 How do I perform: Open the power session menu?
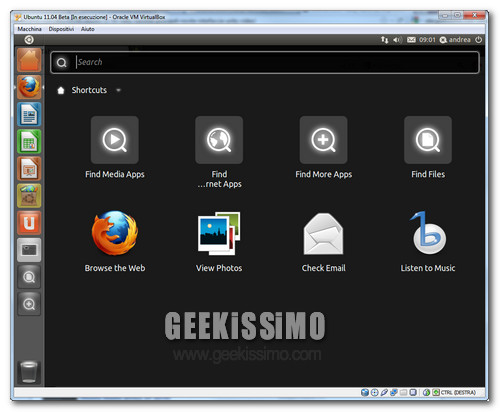[x=479, y=40]
